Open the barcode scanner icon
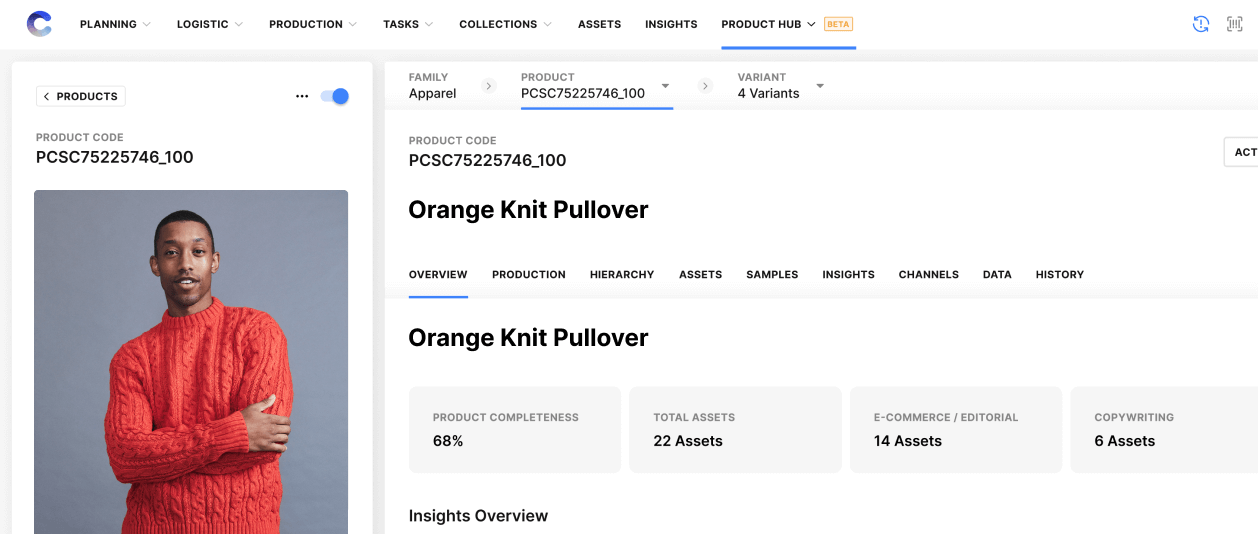Image resolution: width=1258 pixels, height=534 pixels. 1234,24
